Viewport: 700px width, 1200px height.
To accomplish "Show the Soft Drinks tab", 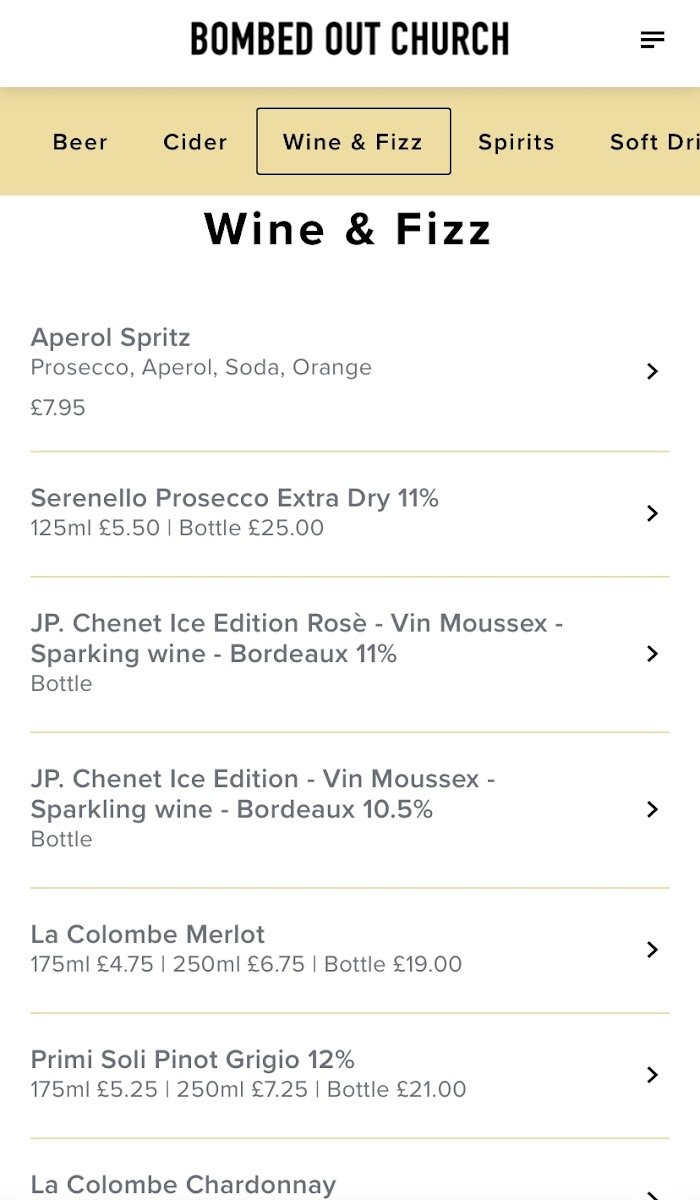I will (x=655, y=142).
